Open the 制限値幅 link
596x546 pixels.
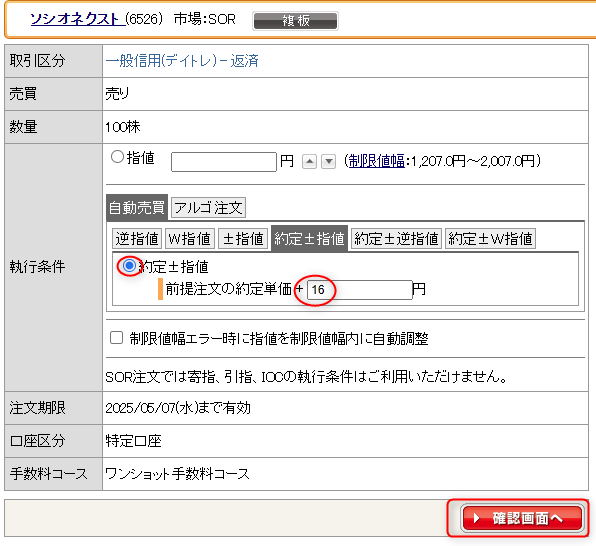point(377,161)
